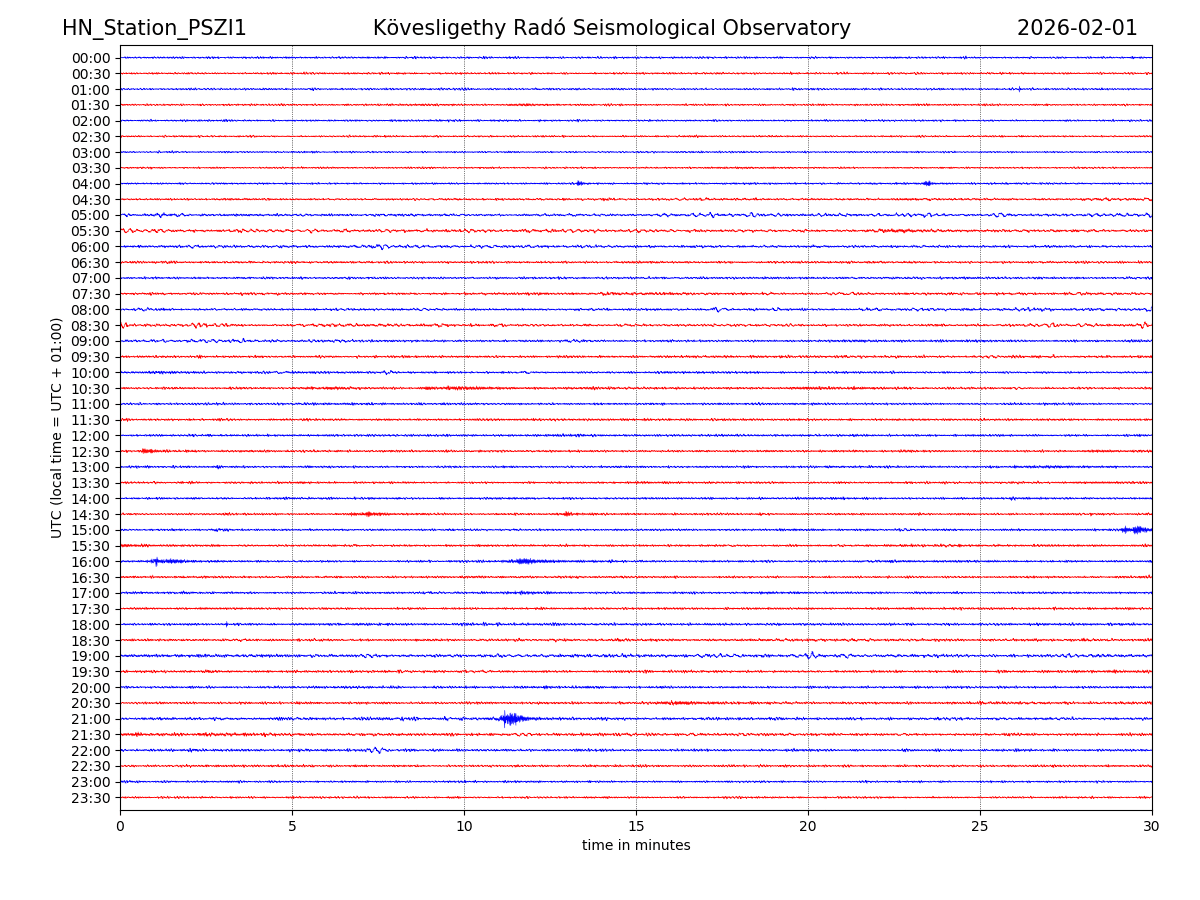Click the UTC local time y-axis label
This screenshot has width=1200, height=900.
click(57, 427)
